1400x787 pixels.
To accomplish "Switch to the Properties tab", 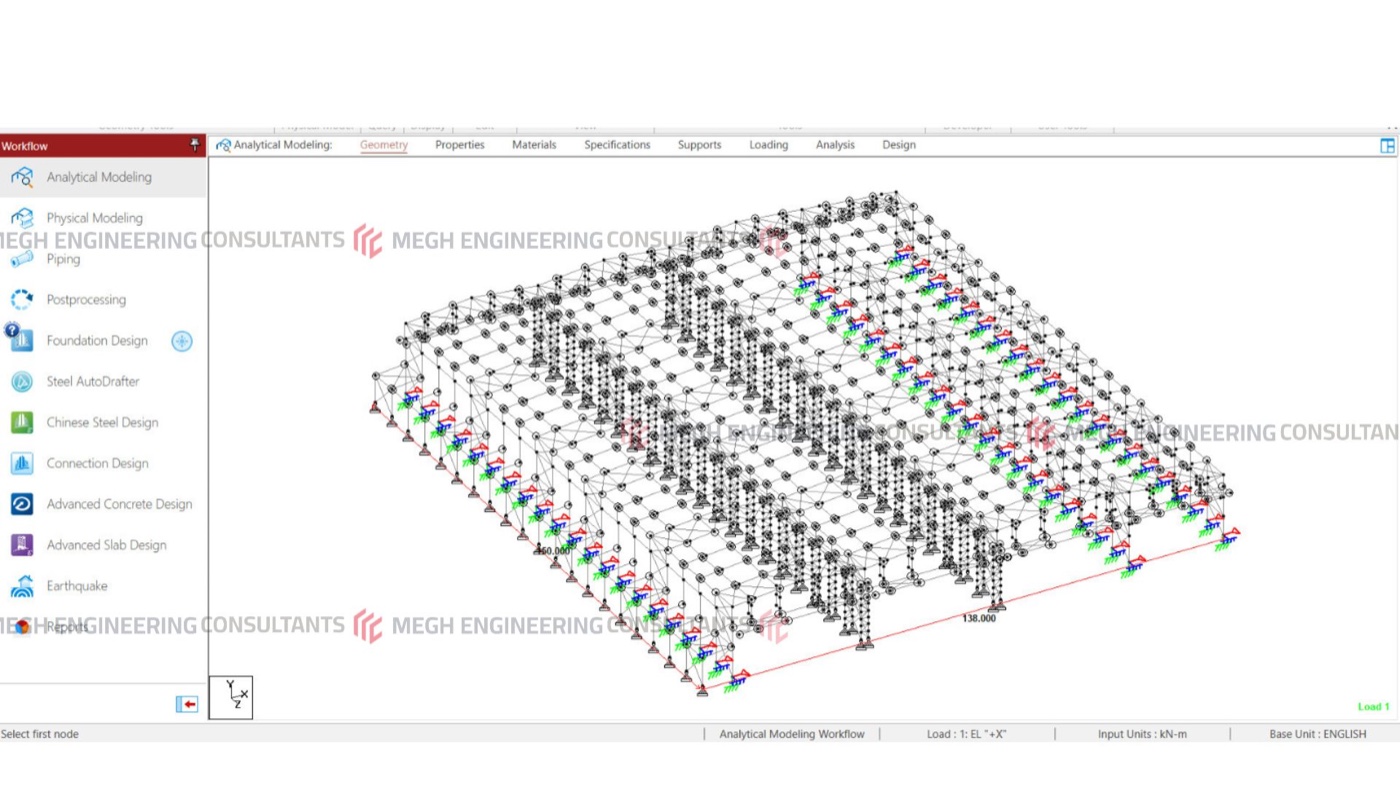I will [460, 145].
